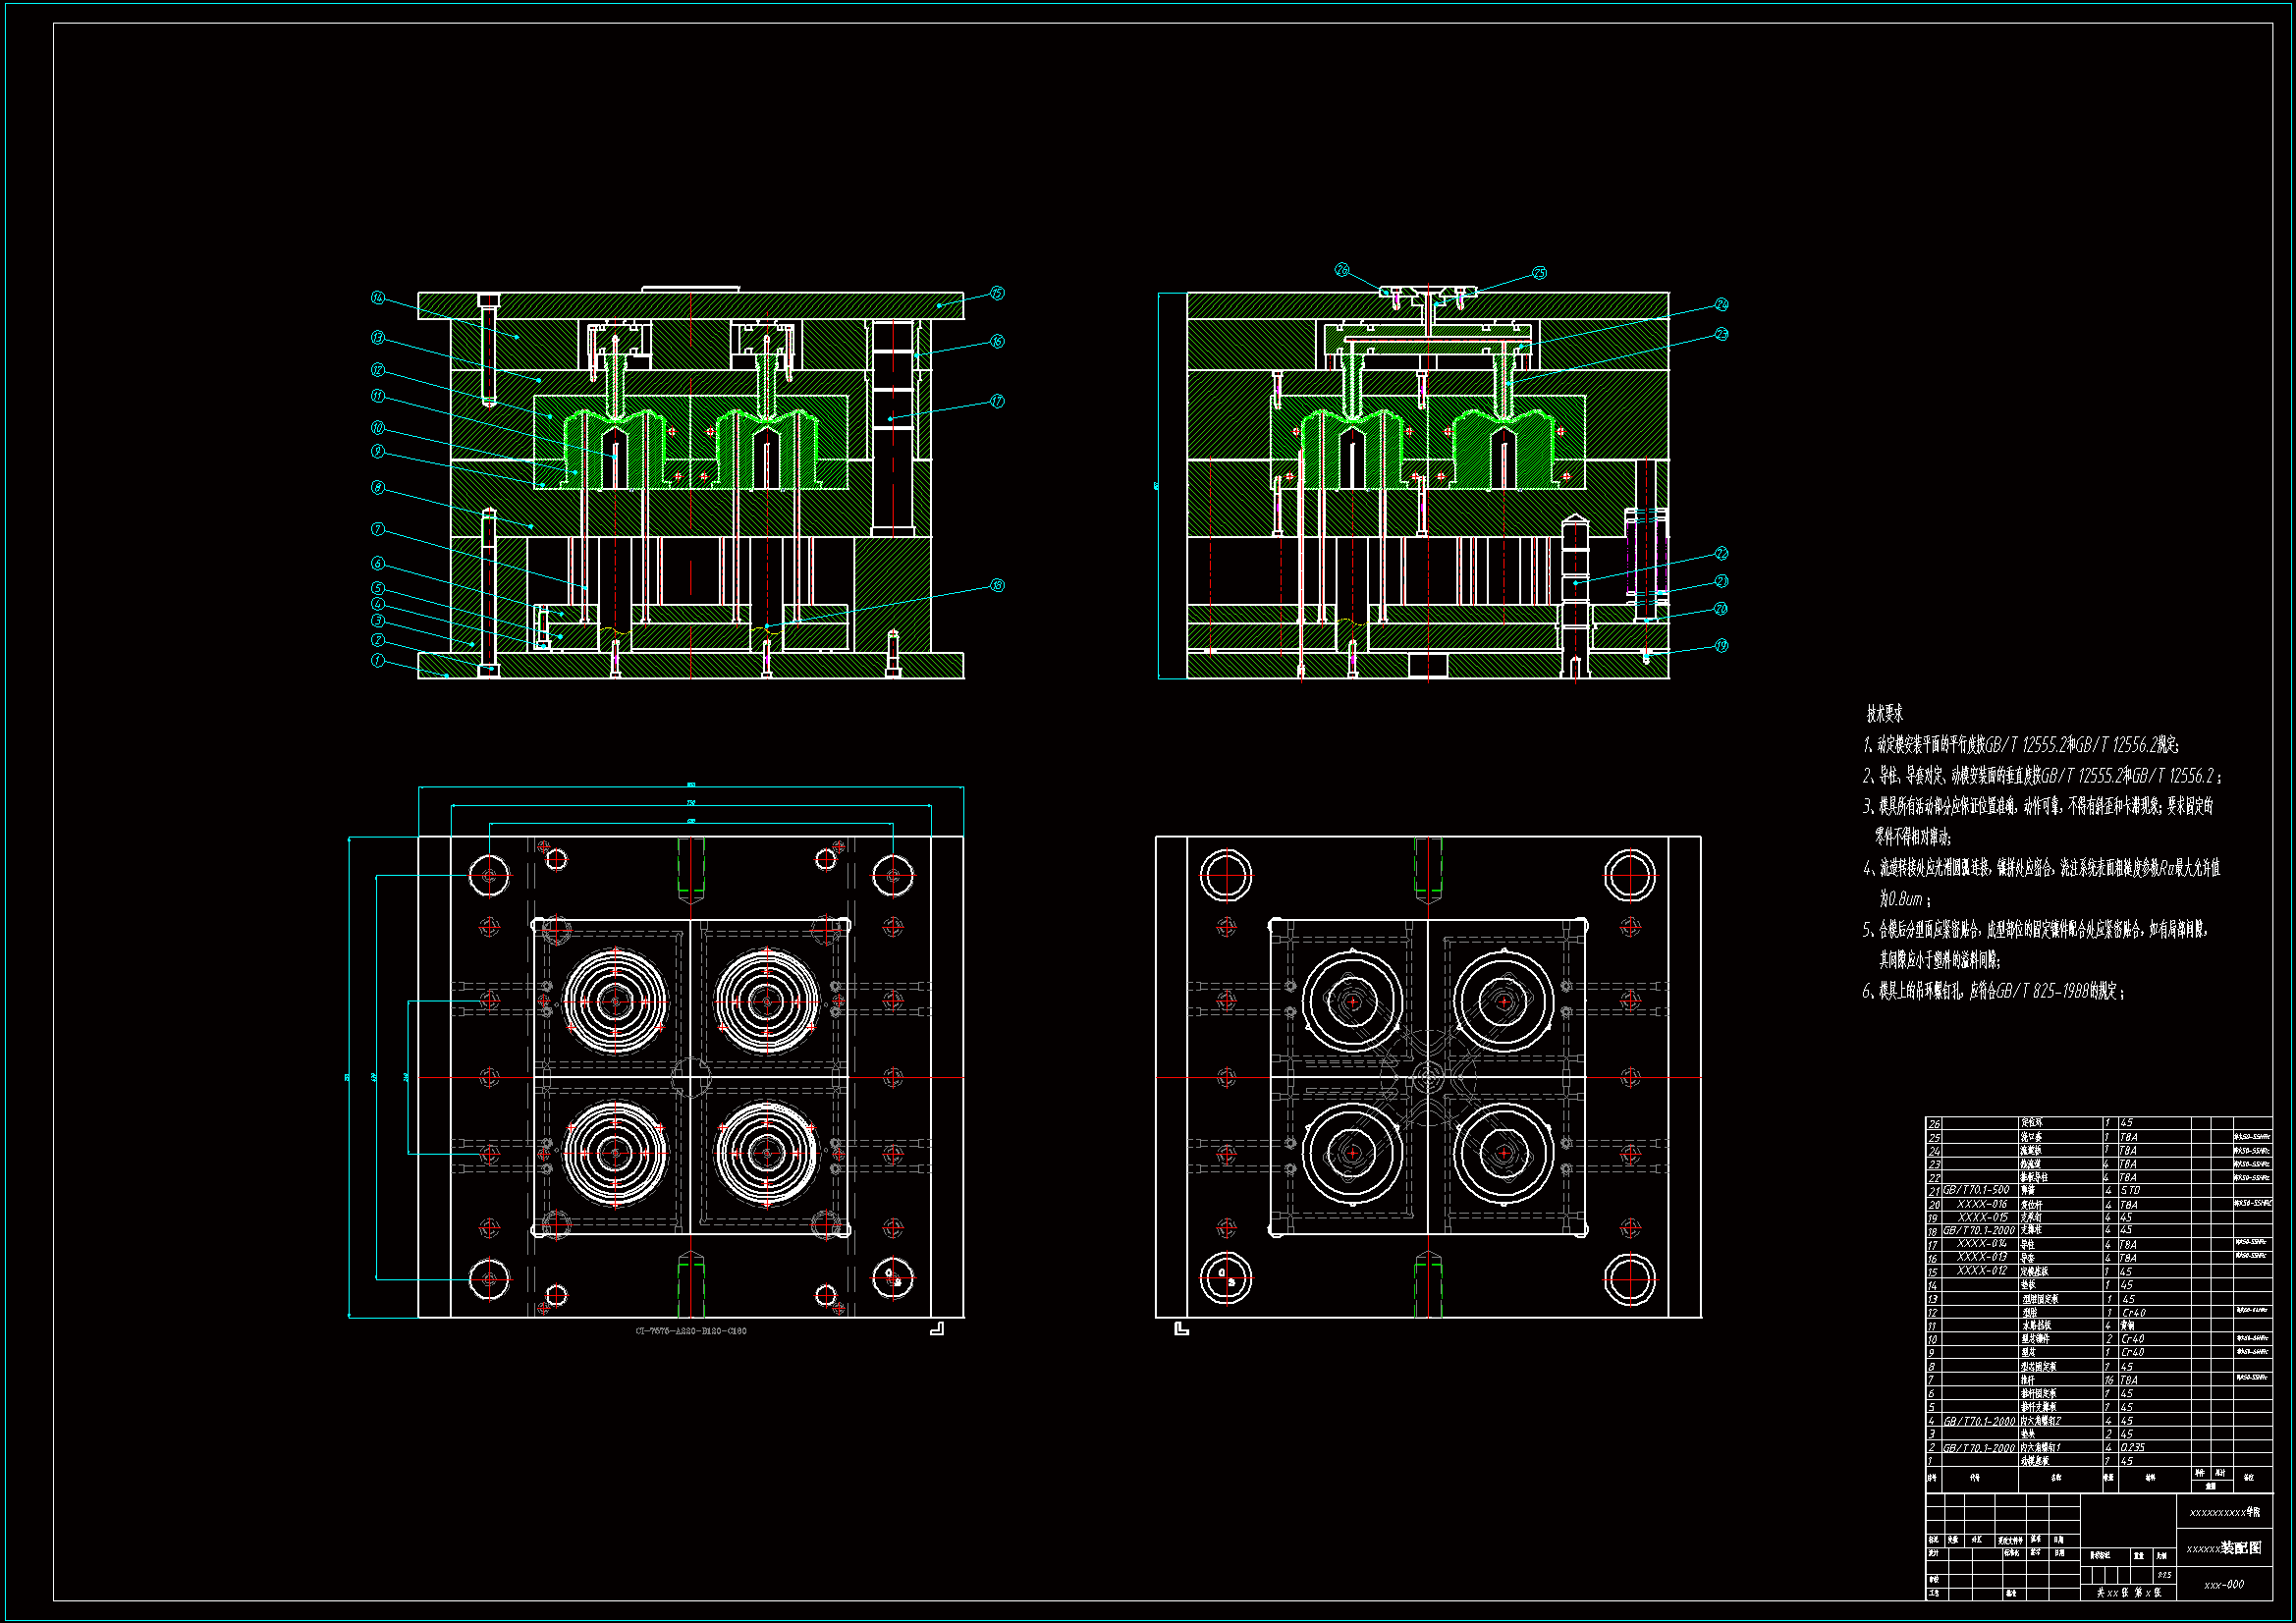The height and width of the screenshot is (1623, 2296).
Task: Click part balloon number 8
Action: tap(377, 487)
